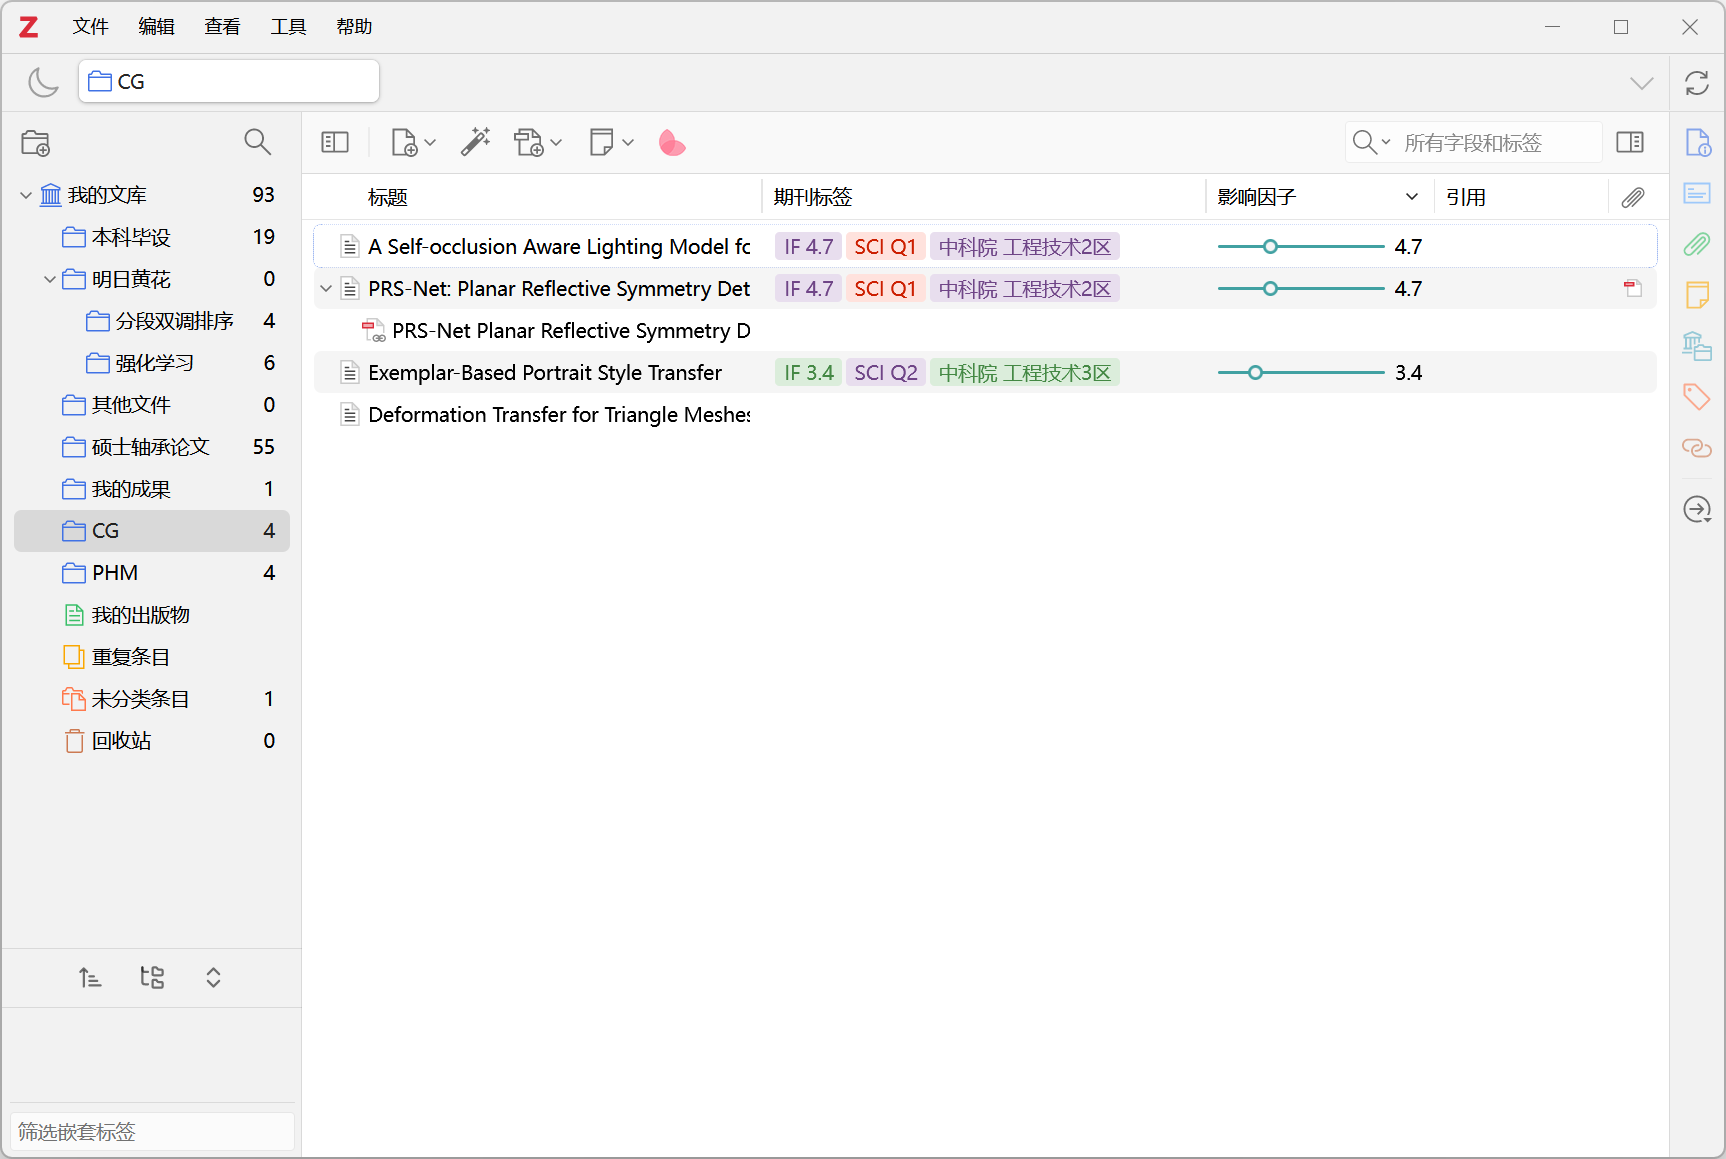Open the tags pane icon in right sidebar

(x=1696, y=397)
